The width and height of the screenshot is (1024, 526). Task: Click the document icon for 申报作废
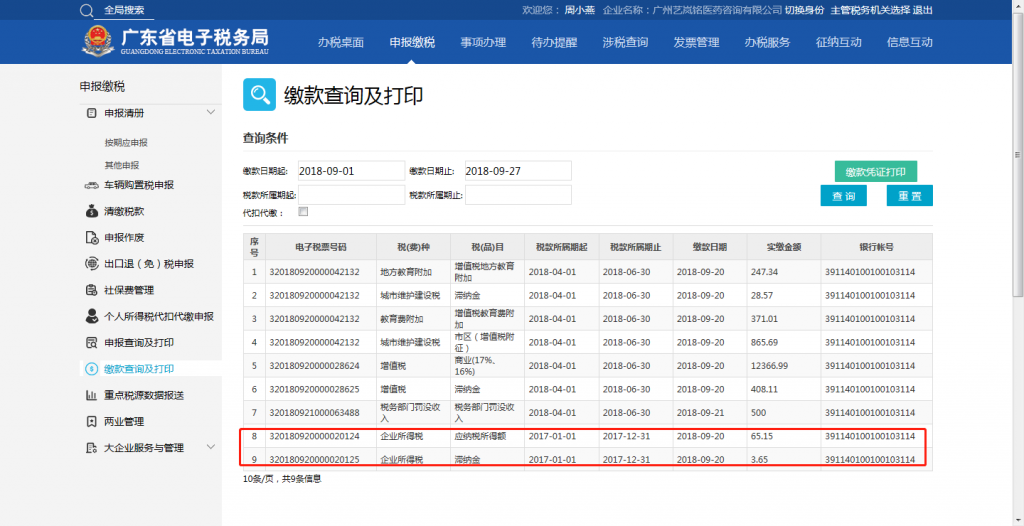[91, 237]
